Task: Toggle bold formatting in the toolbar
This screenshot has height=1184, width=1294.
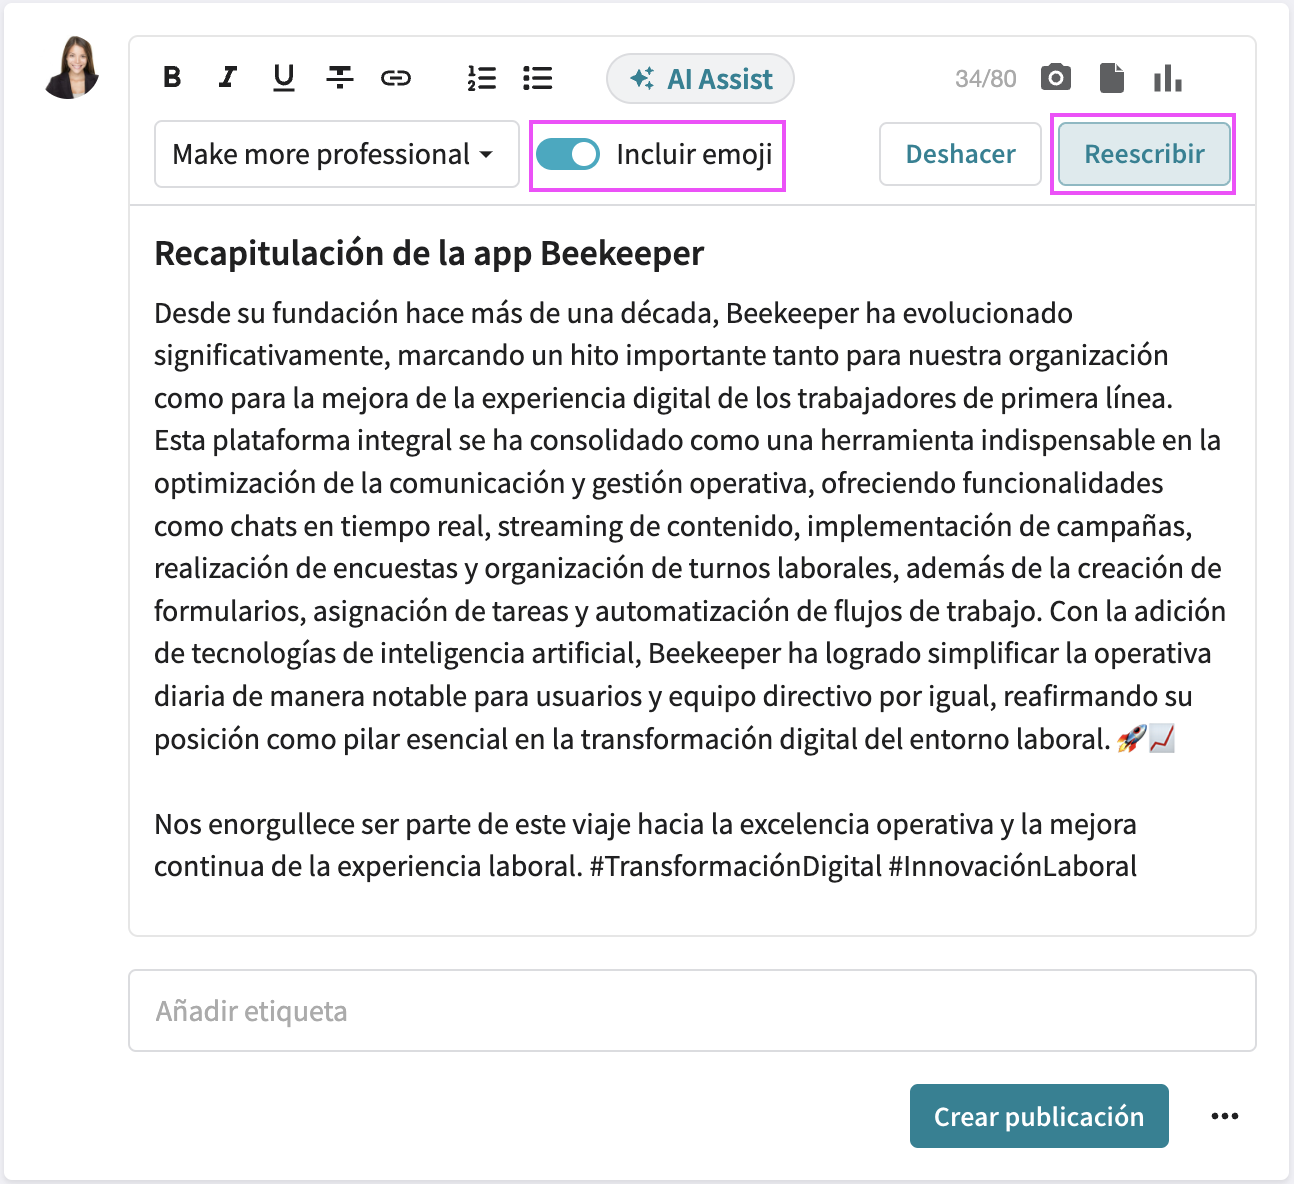Action: [x=171, y=78]
